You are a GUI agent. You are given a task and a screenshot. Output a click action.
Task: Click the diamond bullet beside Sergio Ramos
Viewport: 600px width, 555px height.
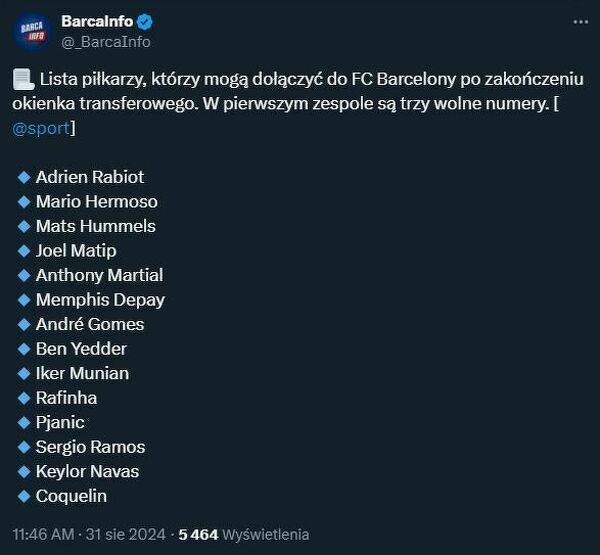coord(24,447)
